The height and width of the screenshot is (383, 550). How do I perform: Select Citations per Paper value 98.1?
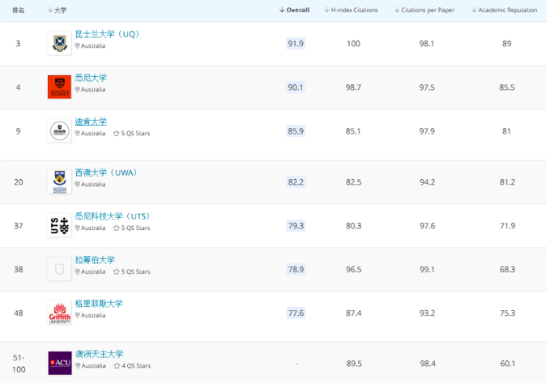pyautogui.click(x=427, y=43)
